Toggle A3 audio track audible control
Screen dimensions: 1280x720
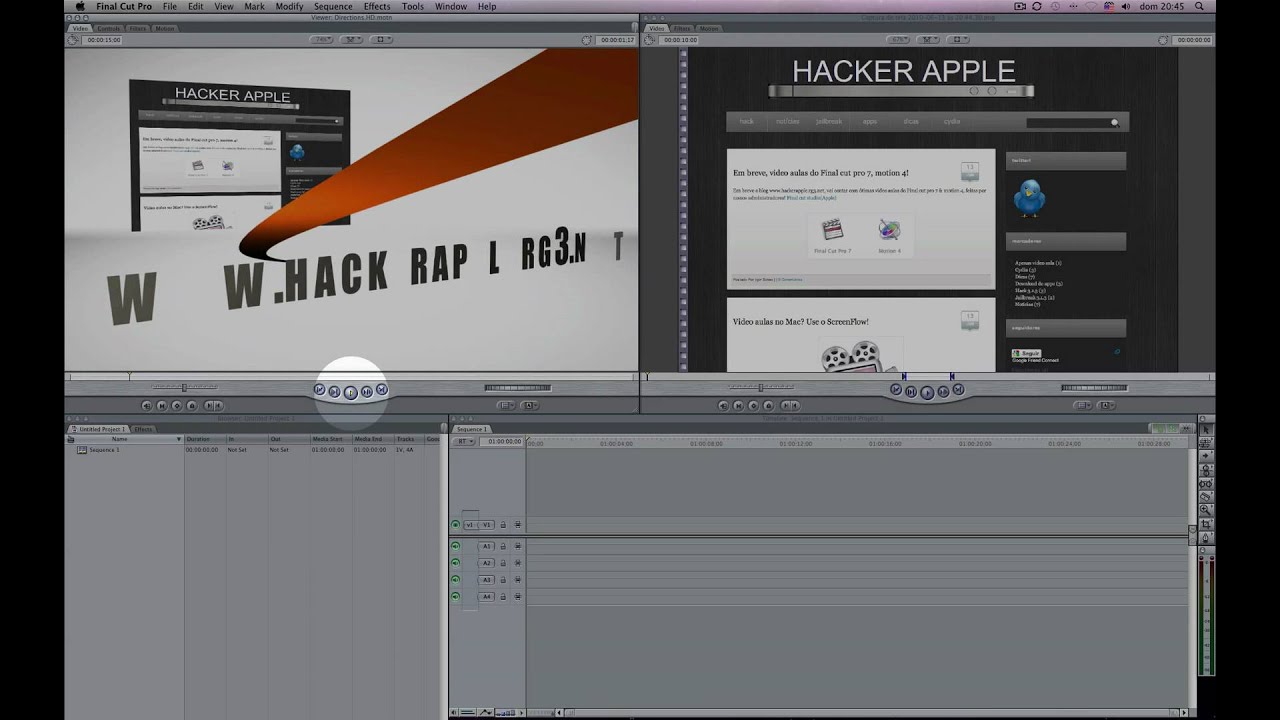(455, 580)
